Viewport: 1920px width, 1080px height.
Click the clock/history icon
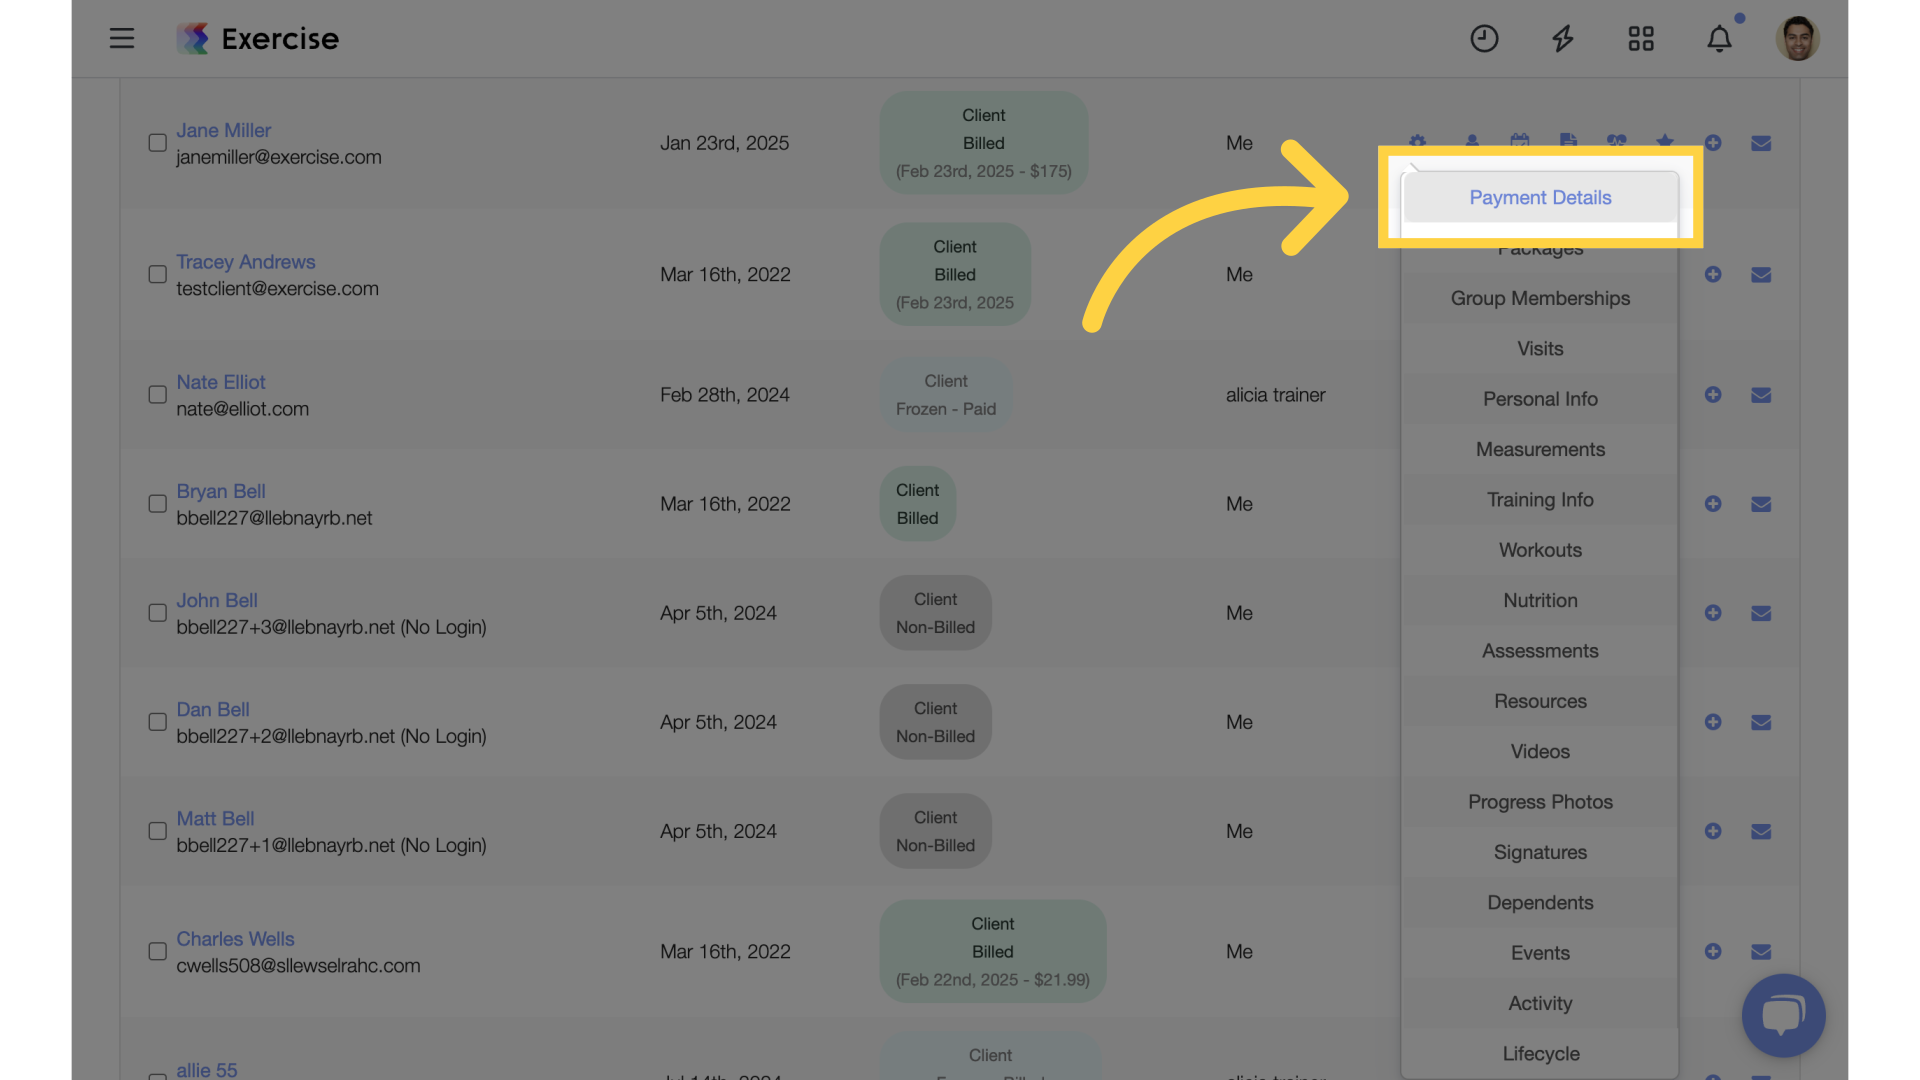click(1485, 37)
